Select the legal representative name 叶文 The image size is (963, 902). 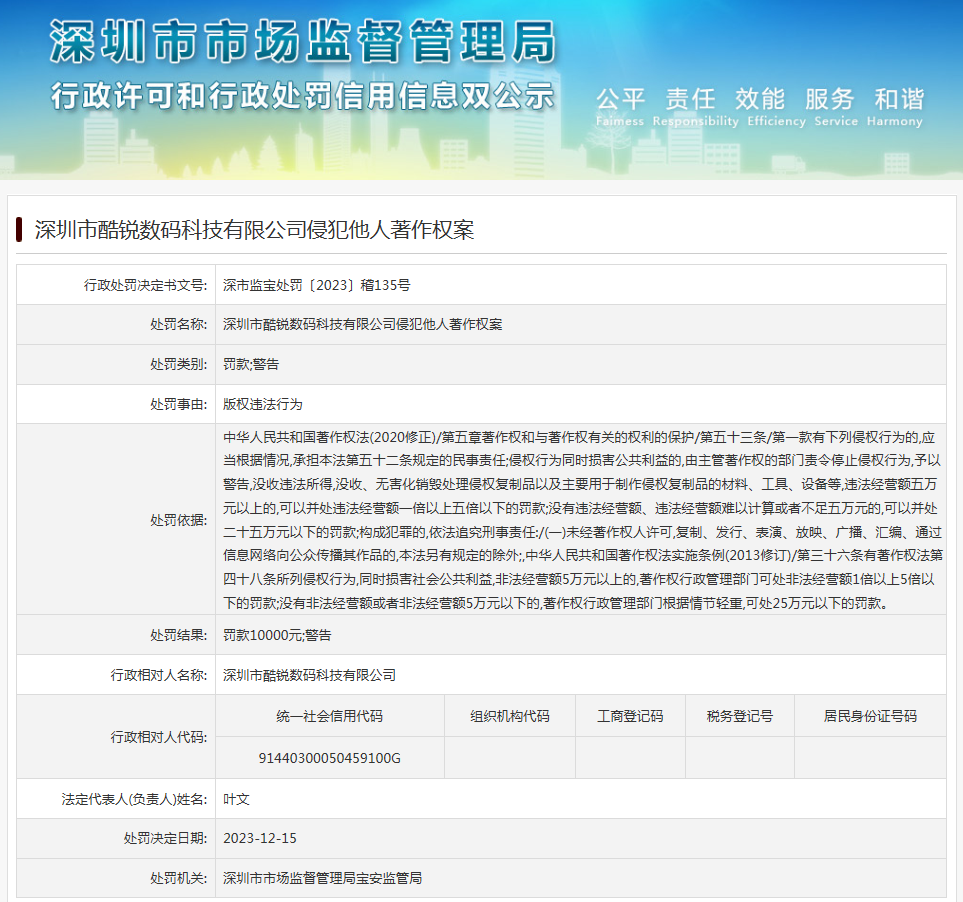pos(236,799)
